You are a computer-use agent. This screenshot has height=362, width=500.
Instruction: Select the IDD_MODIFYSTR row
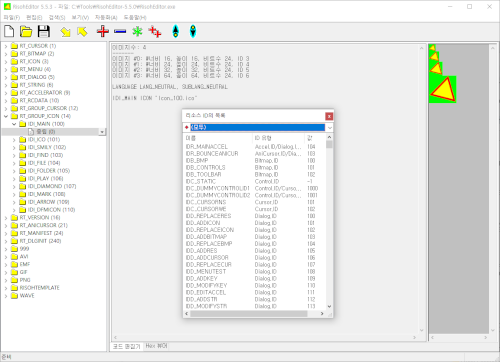[x=254, y=306]
